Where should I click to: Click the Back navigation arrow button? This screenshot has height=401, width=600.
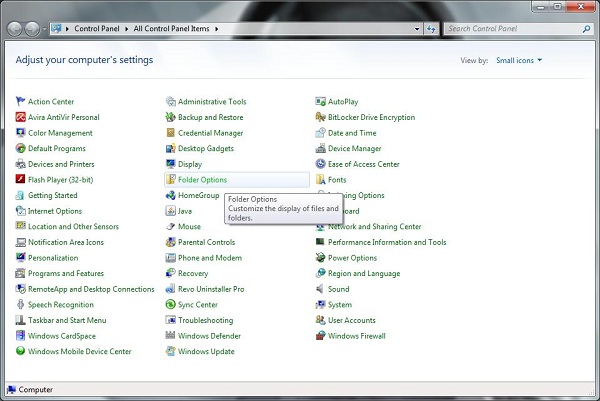click(x=17, y=28)
